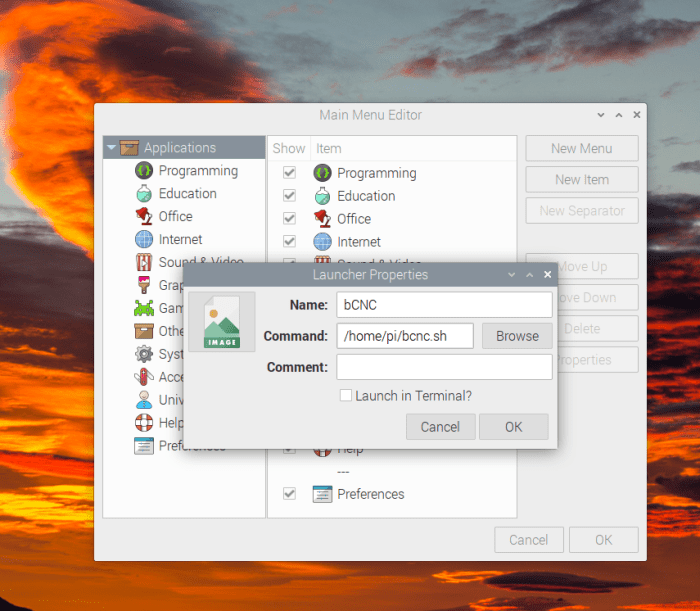Viewport: 700px width, 611px height.
Task: Collapse the Applications tree node
Action: point(111,148)
